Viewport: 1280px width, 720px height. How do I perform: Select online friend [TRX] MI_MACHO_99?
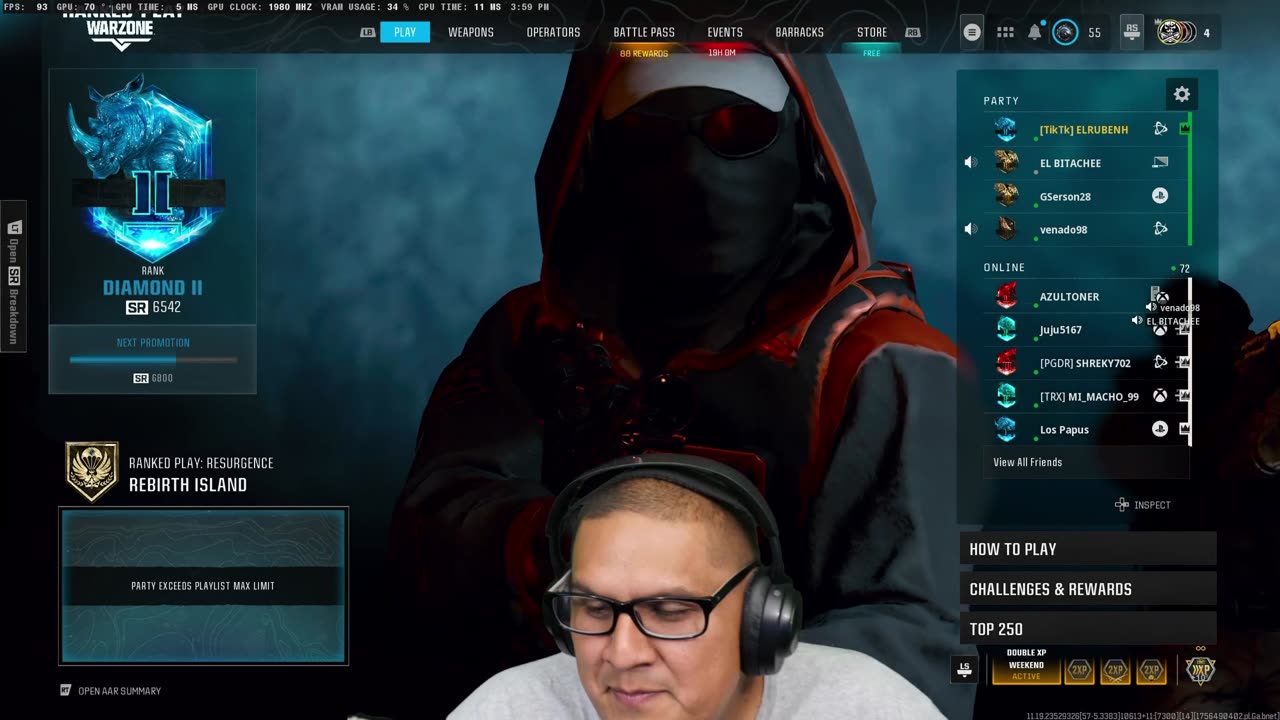(1087, 396)
